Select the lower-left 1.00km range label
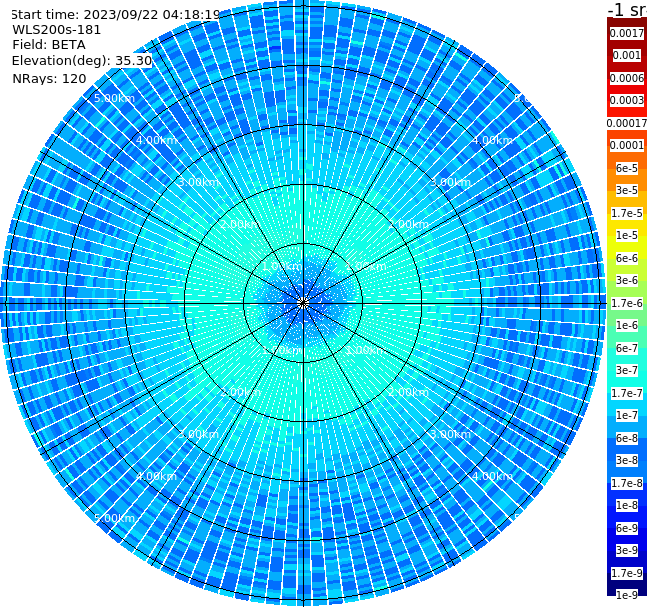 coord(283,350)
